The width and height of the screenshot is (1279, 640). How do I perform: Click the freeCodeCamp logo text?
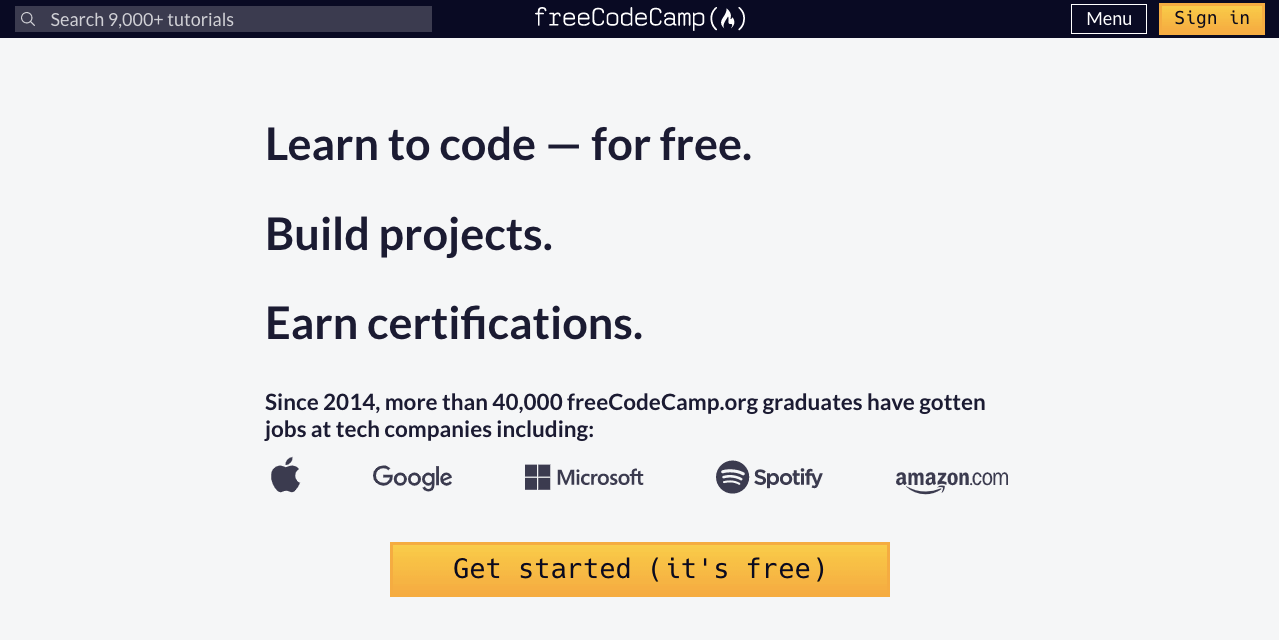620,18
